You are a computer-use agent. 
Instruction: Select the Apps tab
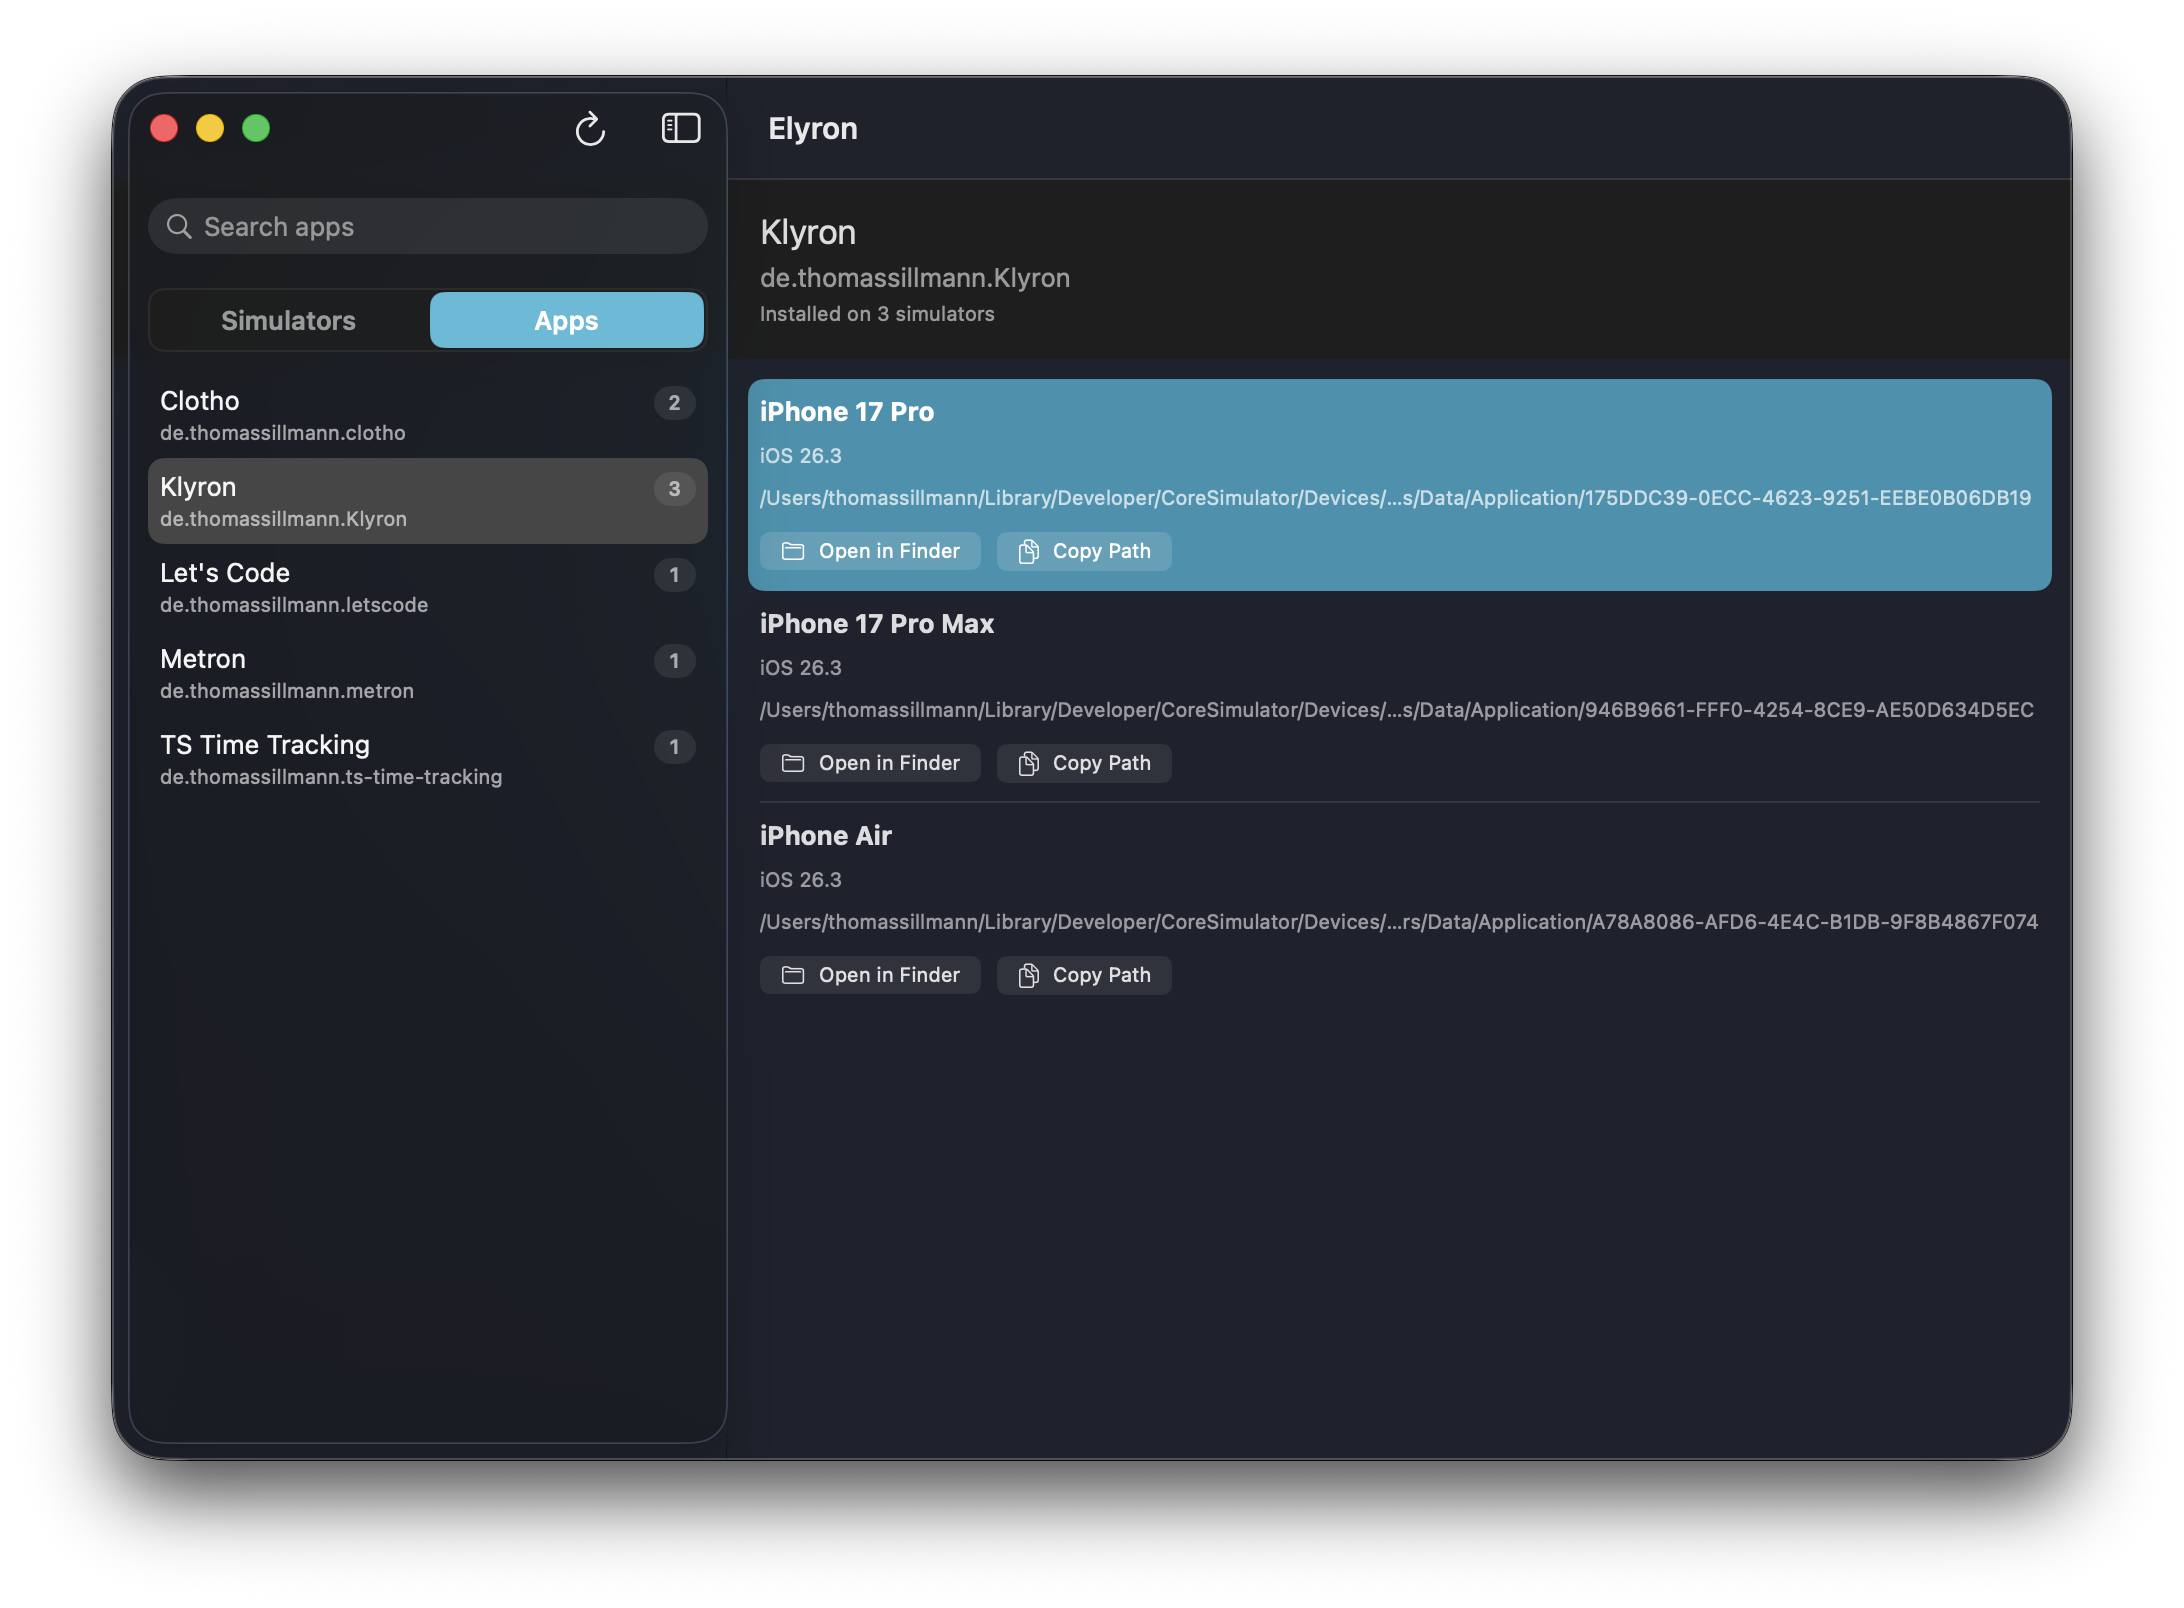(566, 321)
